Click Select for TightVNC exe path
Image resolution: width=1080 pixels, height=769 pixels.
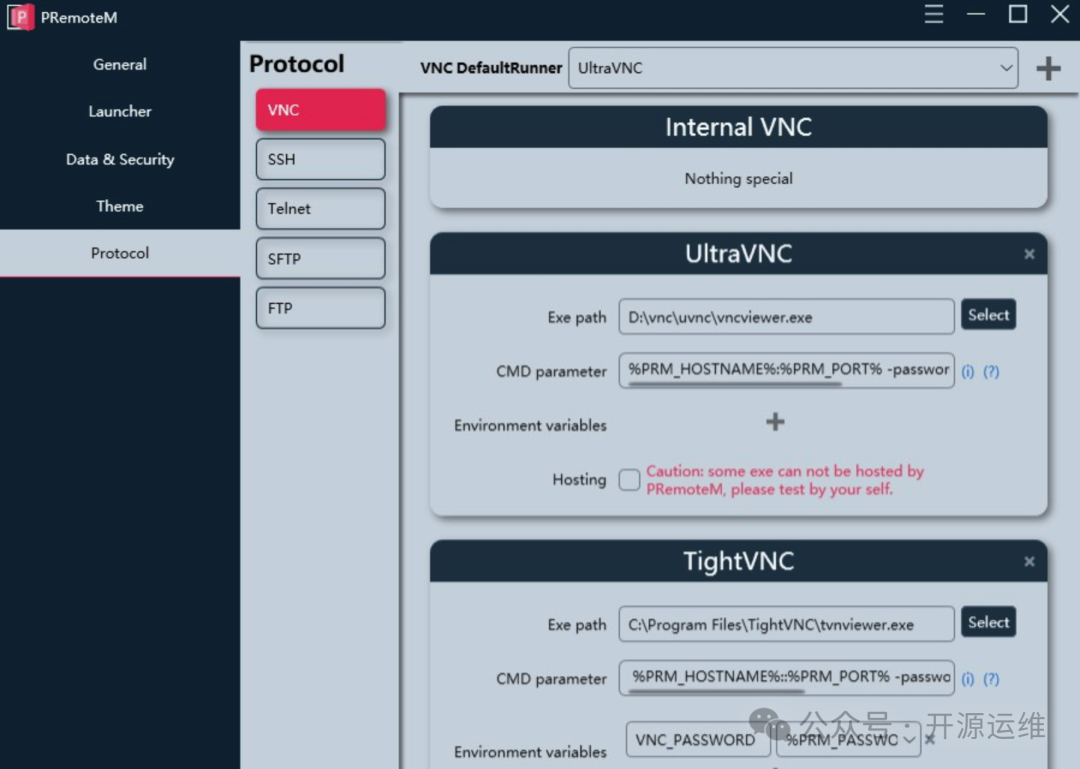988,622
